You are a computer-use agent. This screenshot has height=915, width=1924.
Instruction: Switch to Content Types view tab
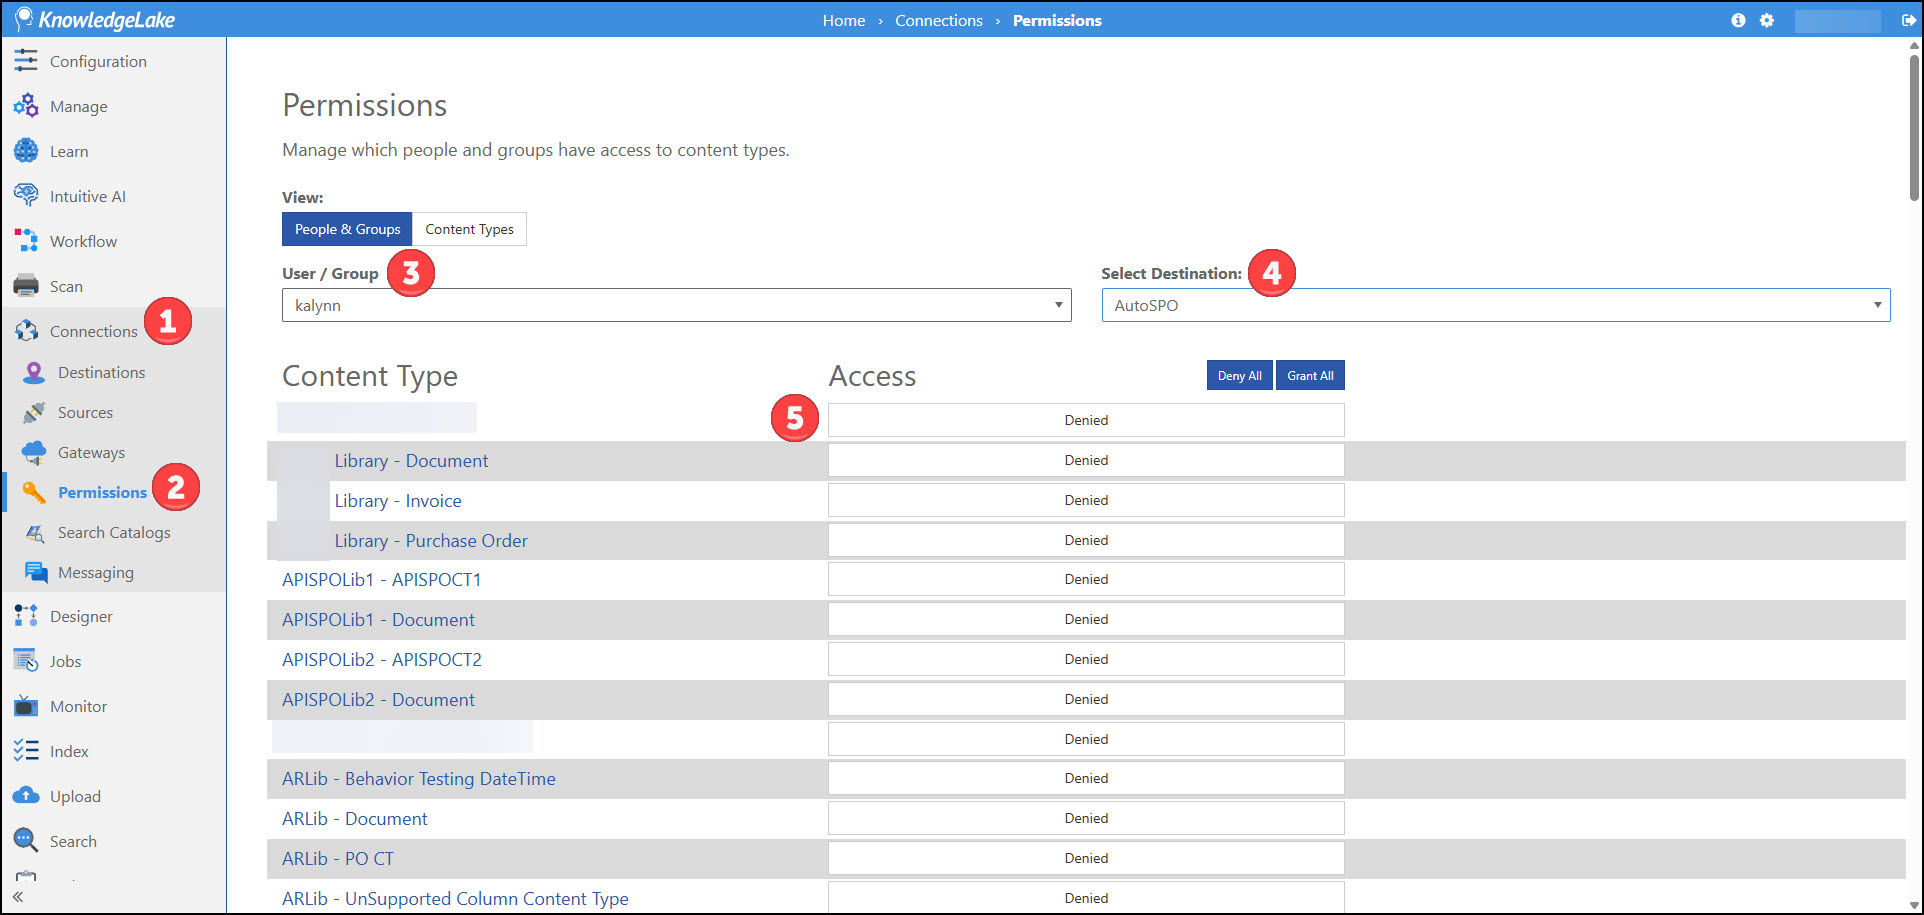[x=469, y=229]
